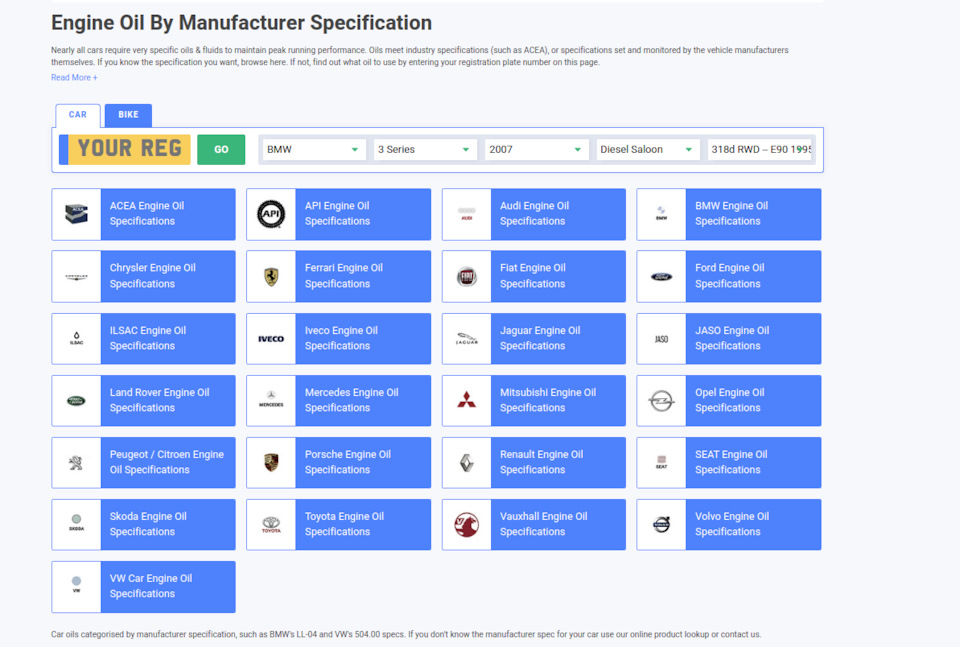The image size is (960, 647).
Task: Click the Audi logo icon
Action: 467,214
